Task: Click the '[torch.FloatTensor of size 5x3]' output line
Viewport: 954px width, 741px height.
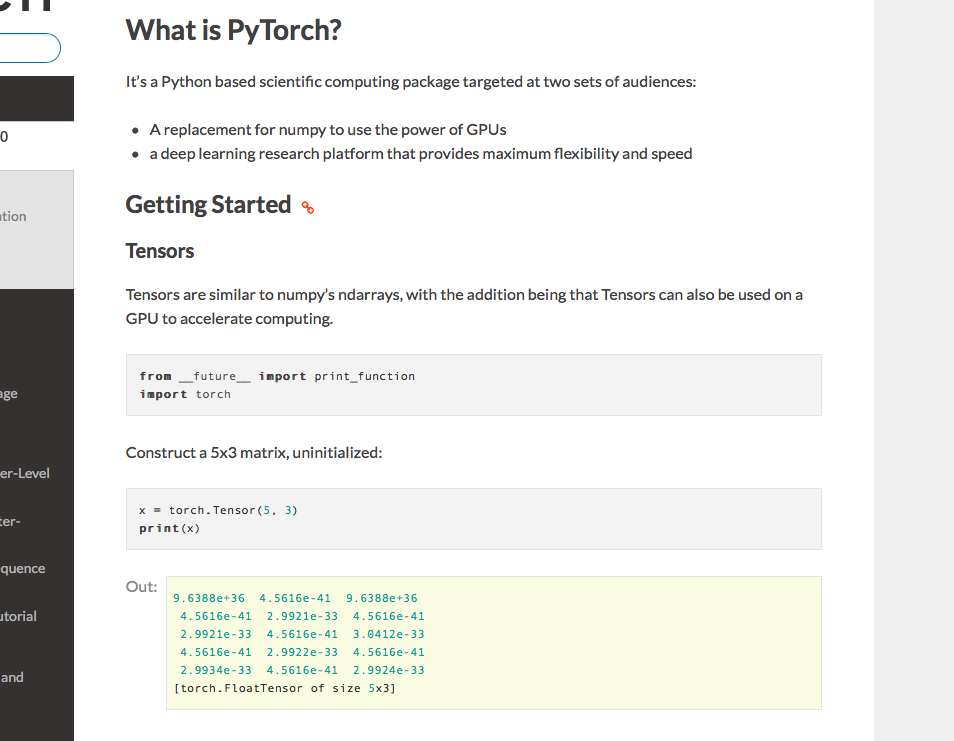Action: point(285,688)
